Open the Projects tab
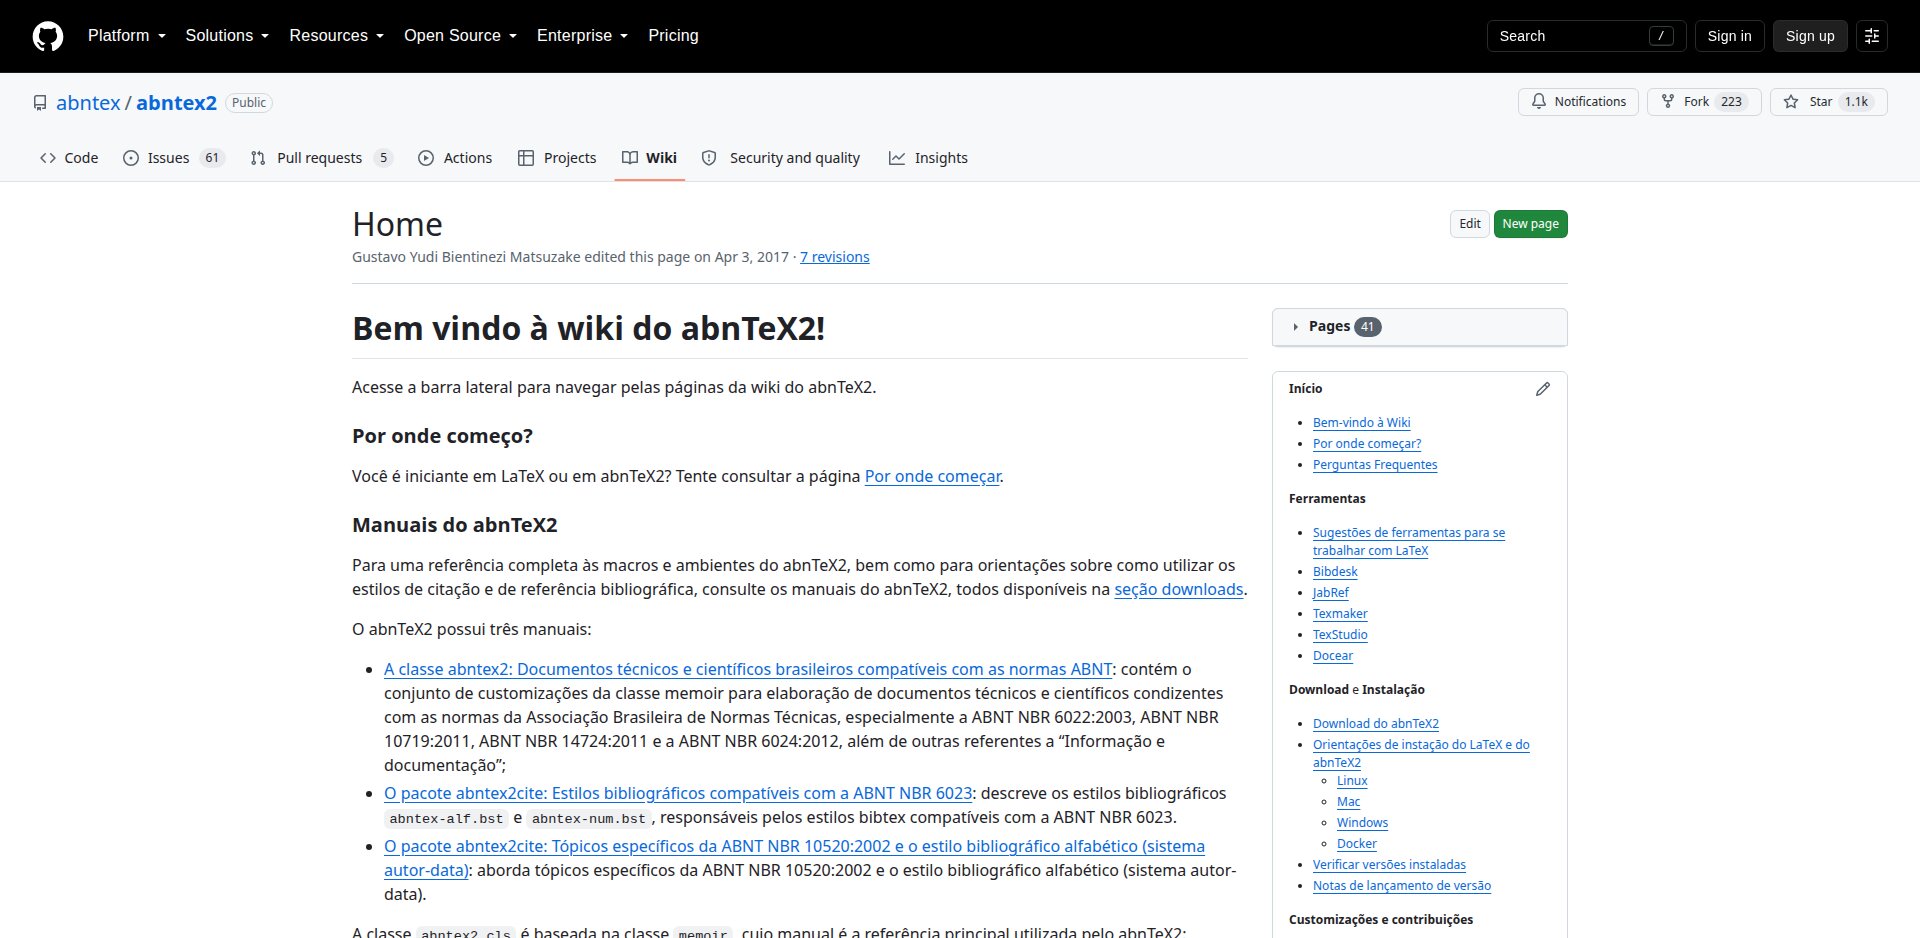The width and height of the screenshot is (1920, 938). coord(557,158)
